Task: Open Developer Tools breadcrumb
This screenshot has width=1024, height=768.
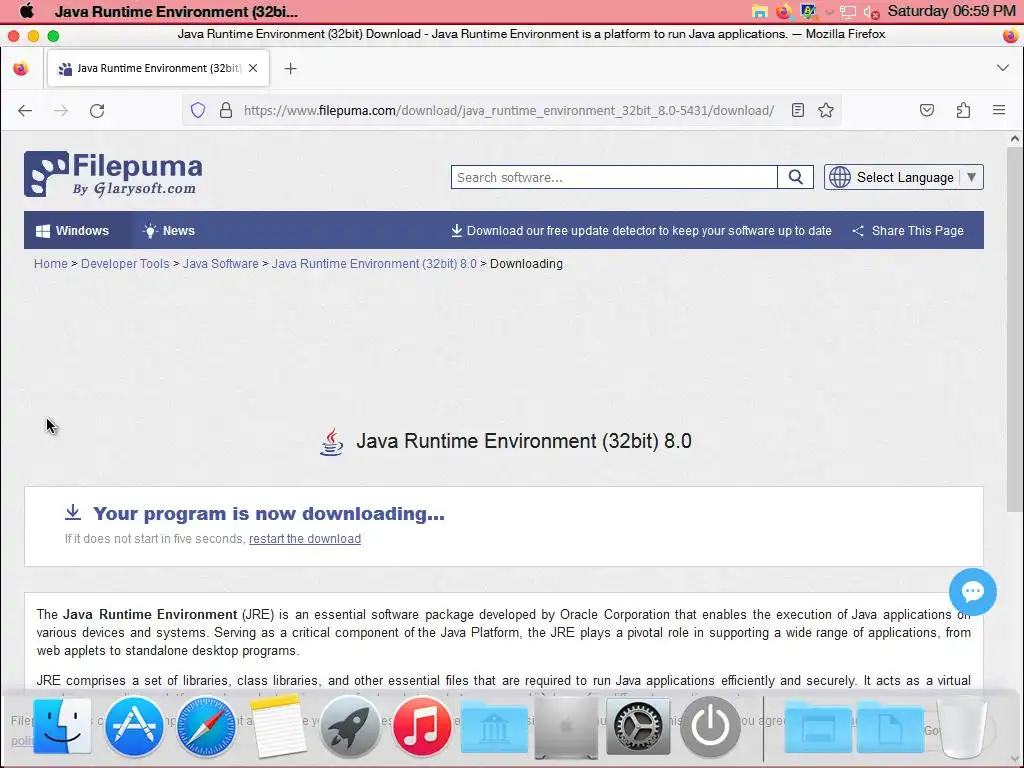Action: pyautogui.click(x=125, y=264)
